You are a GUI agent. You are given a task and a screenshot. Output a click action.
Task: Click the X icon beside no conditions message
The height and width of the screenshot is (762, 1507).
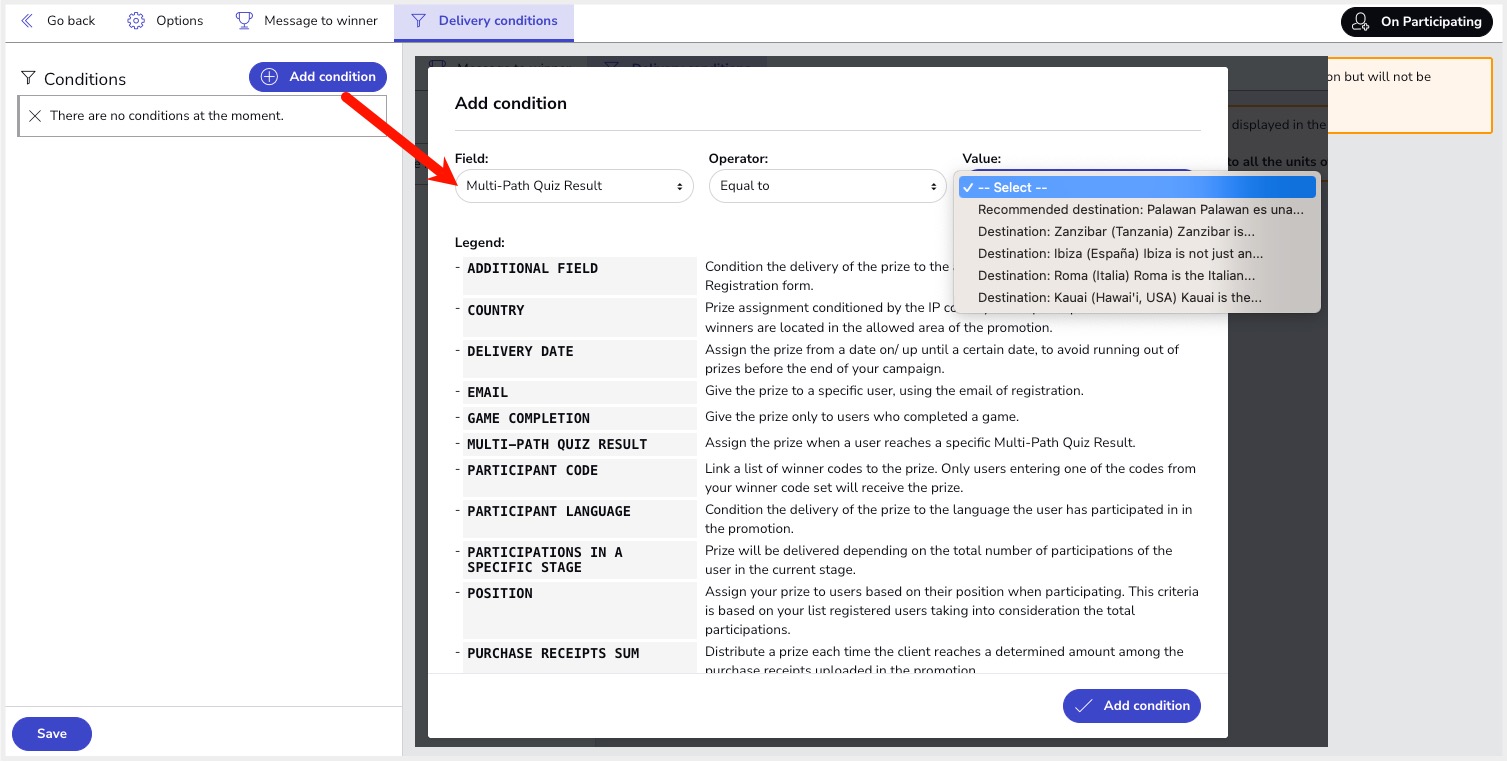tap(35, 116)
